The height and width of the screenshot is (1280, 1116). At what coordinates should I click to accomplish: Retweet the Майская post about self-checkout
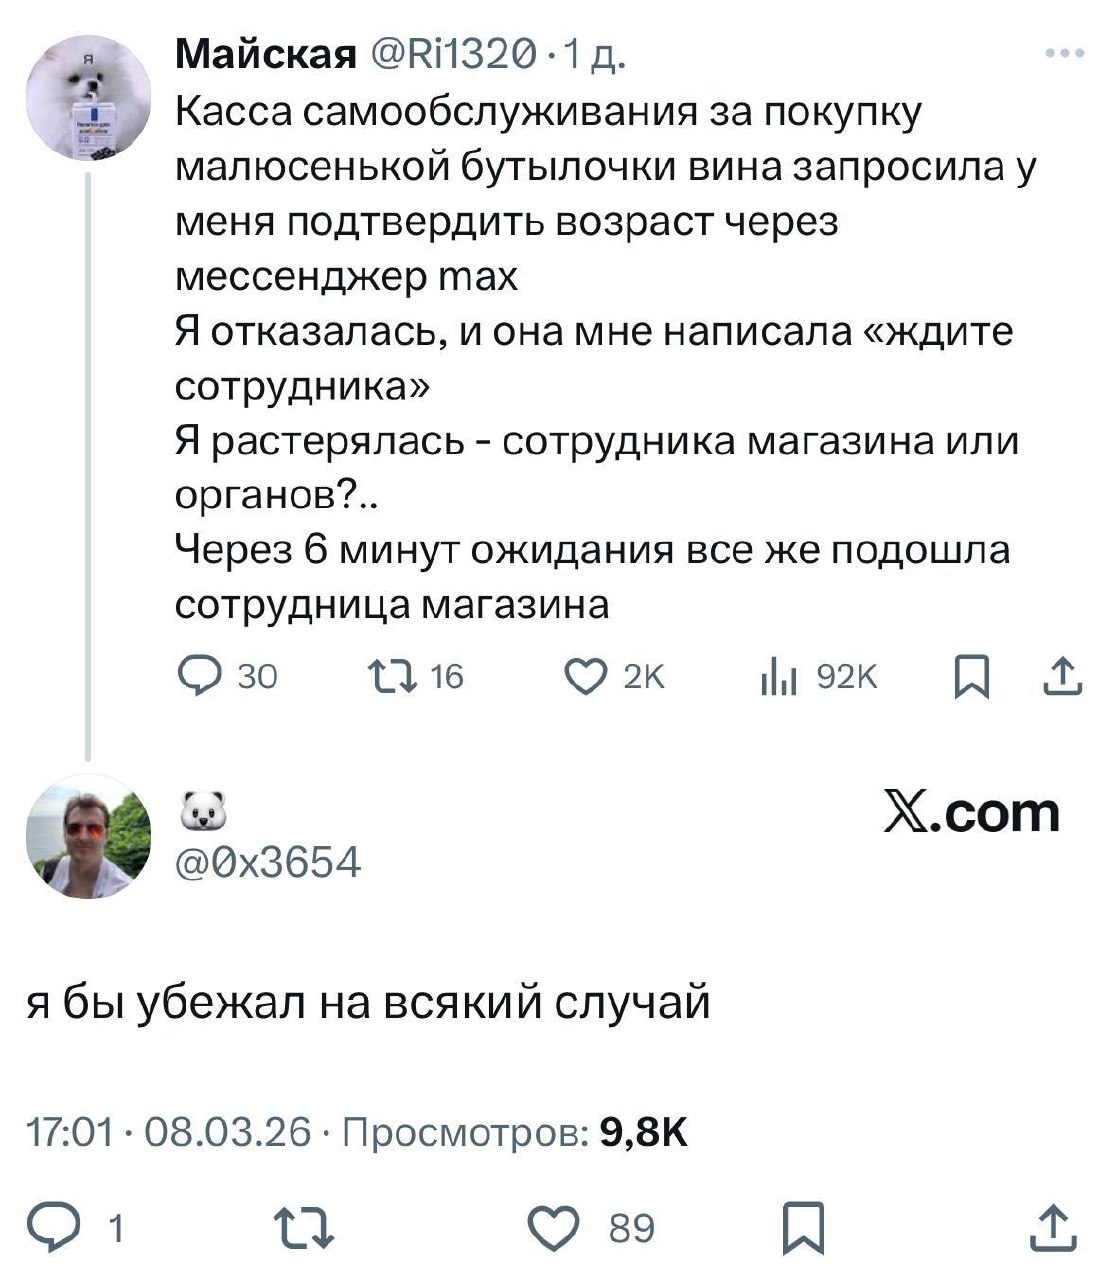tap(387, 677)
